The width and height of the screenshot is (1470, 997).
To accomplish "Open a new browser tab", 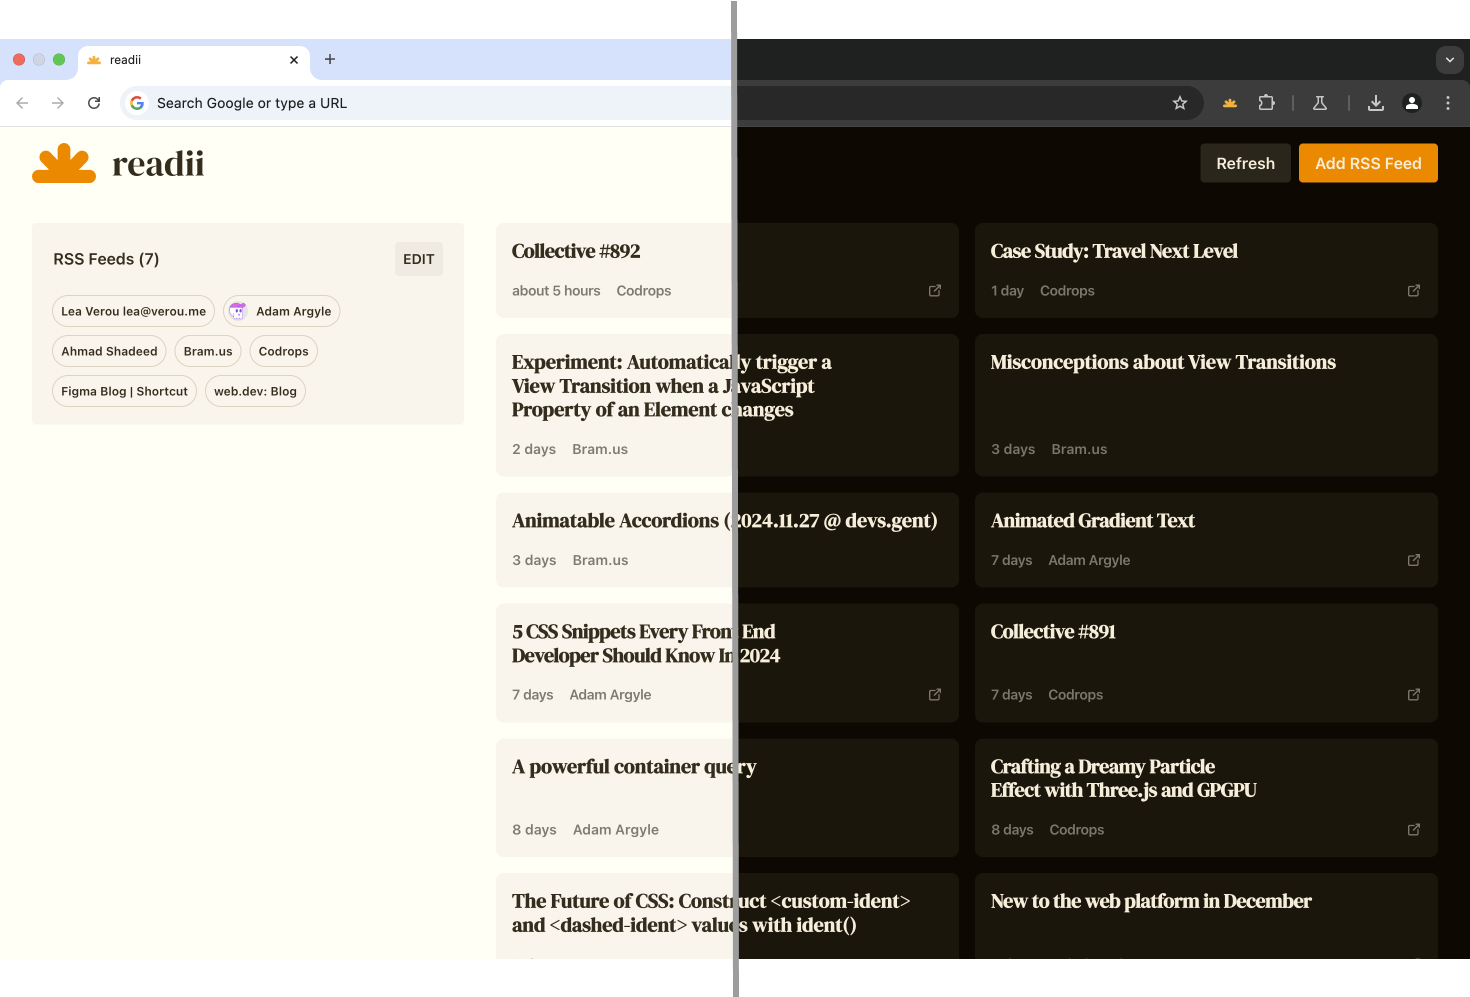I will click(330, 60).
